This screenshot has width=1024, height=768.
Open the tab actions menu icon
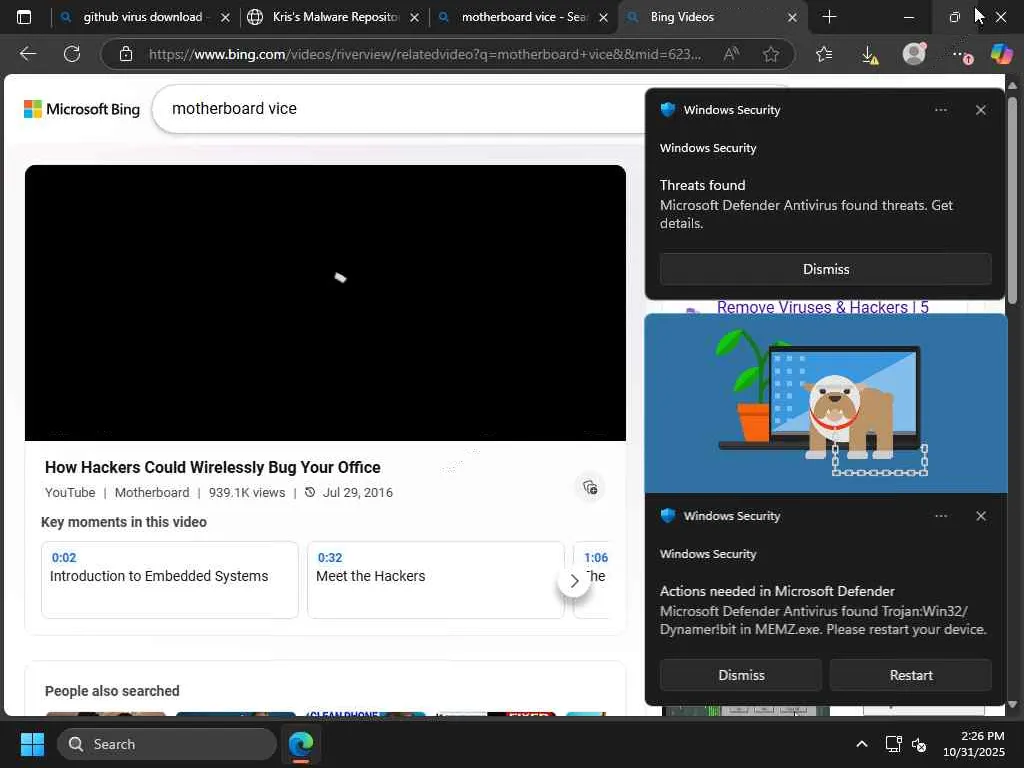pos(24,17)
